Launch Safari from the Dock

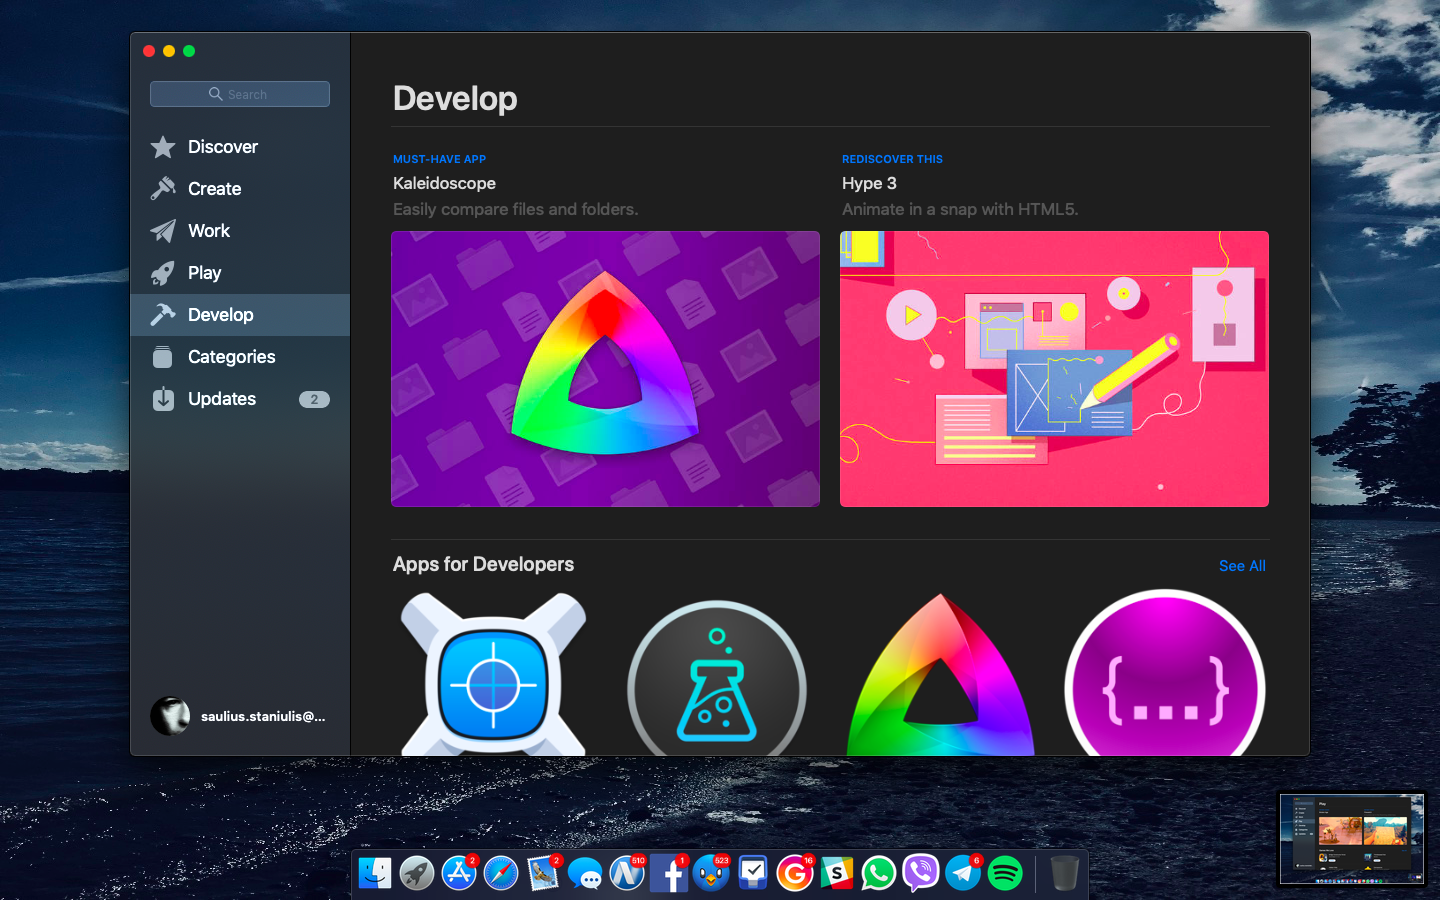click(x=501, y=873)
